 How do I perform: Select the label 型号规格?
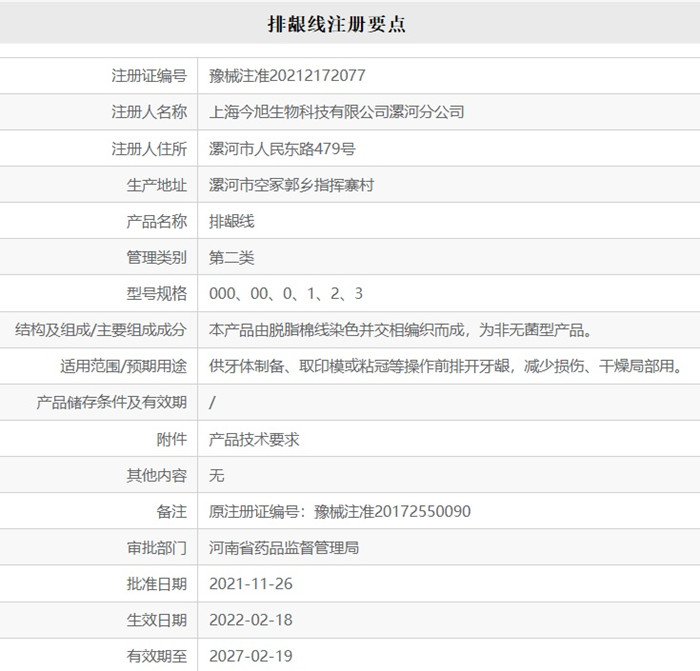157,293
